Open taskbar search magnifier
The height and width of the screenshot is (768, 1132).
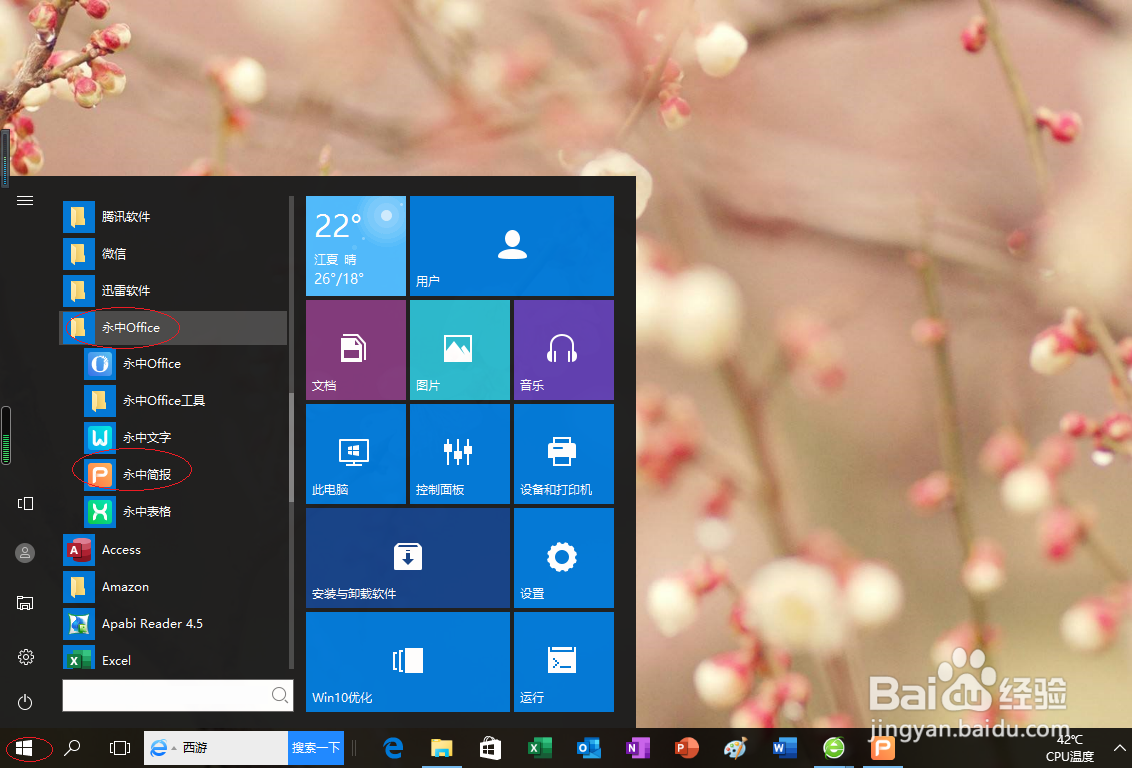click(x=72, y=749)
